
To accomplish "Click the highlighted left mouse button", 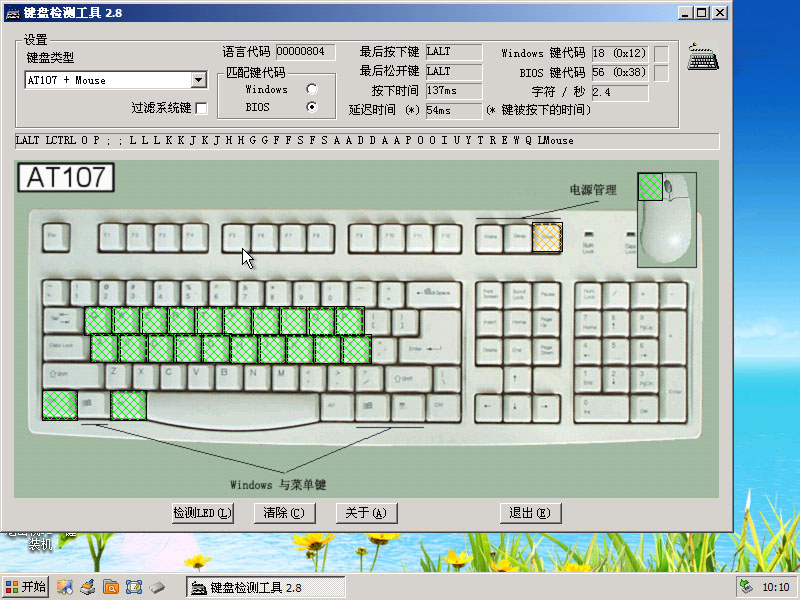I will 651,187.
